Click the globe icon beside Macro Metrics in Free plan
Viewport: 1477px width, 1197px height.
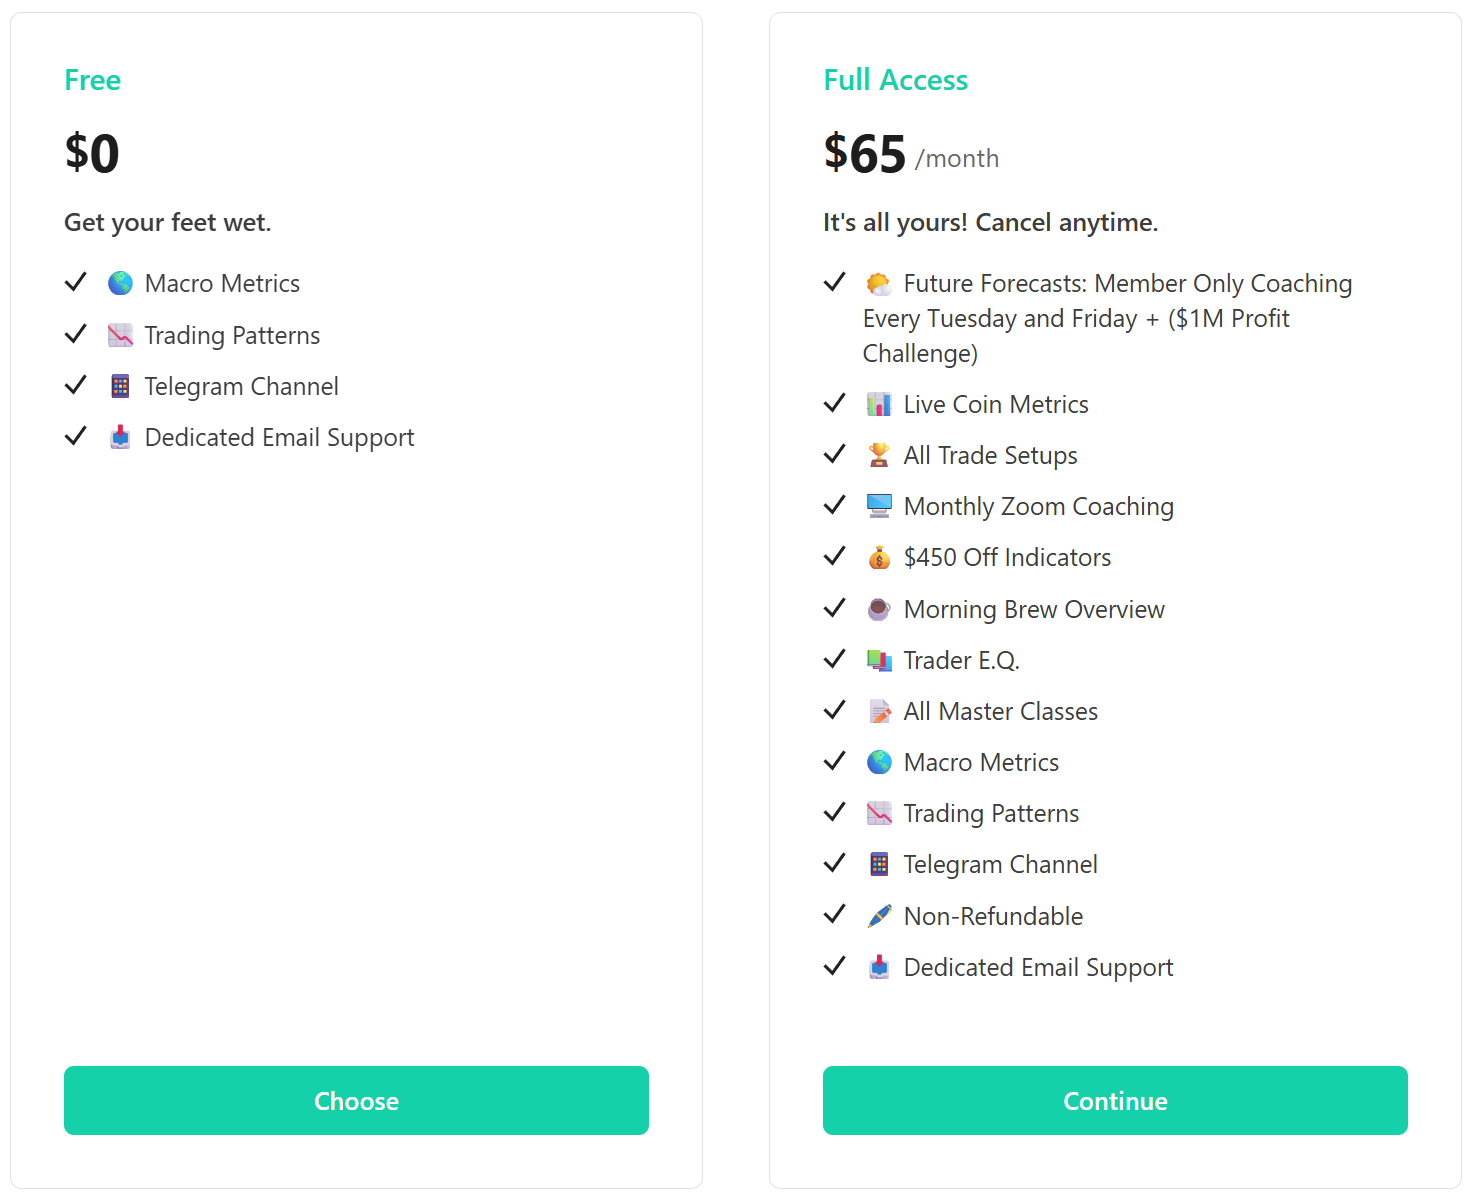click(120, 283)
